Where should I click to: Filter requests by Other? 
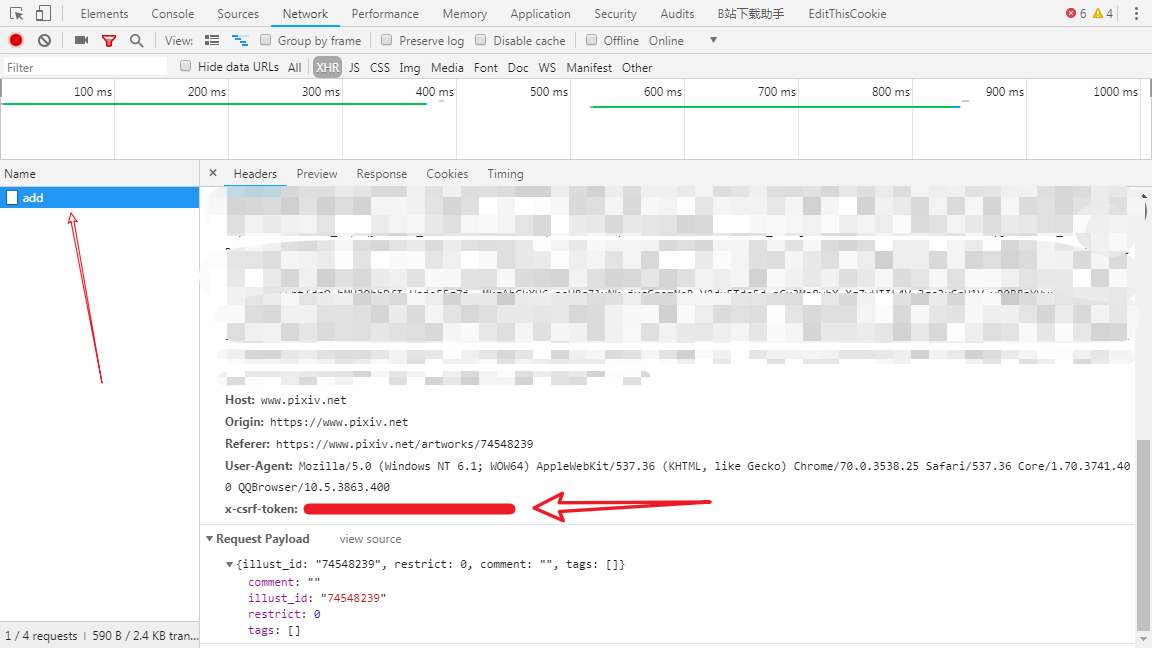(x=637, y=67)
